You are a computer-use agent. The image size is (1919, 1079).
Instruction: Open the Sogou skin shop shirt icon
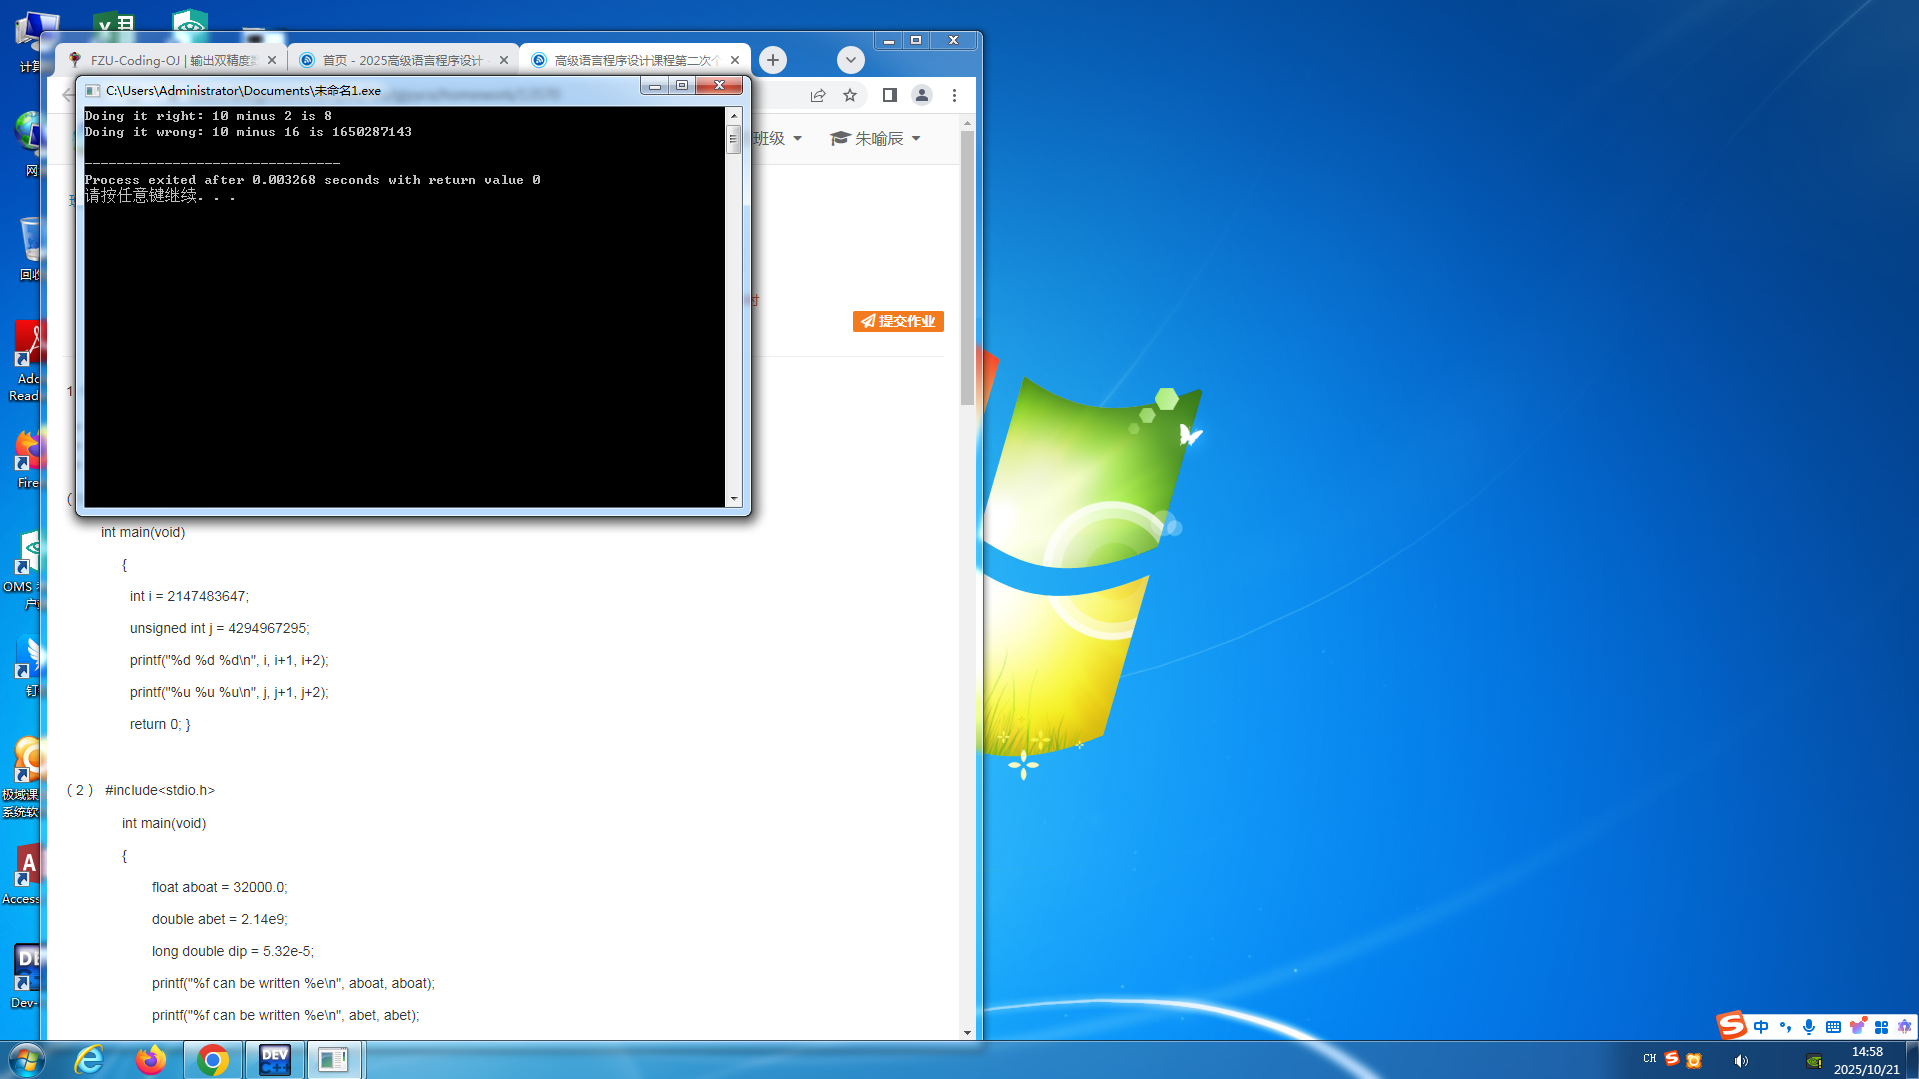point(1857,1027)
